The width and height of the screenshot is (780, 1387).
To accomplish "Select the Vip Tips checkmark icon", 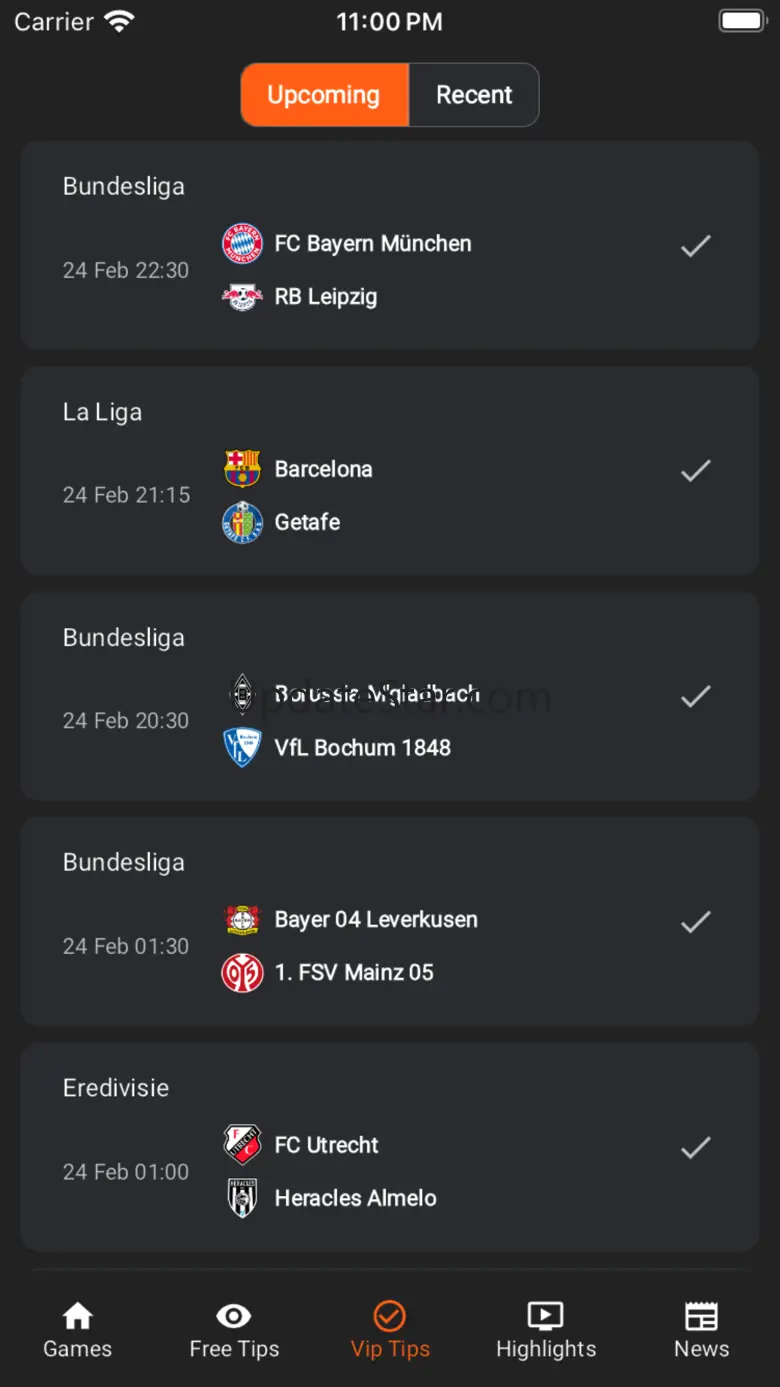I will (390, 1316).
